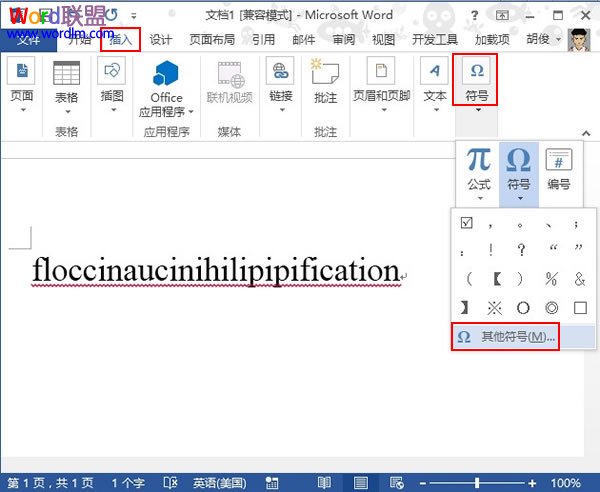Switch to Read Mode view
Image resolution: width=600 pixels, height=492 pixels.
click(x=324, y=482)
